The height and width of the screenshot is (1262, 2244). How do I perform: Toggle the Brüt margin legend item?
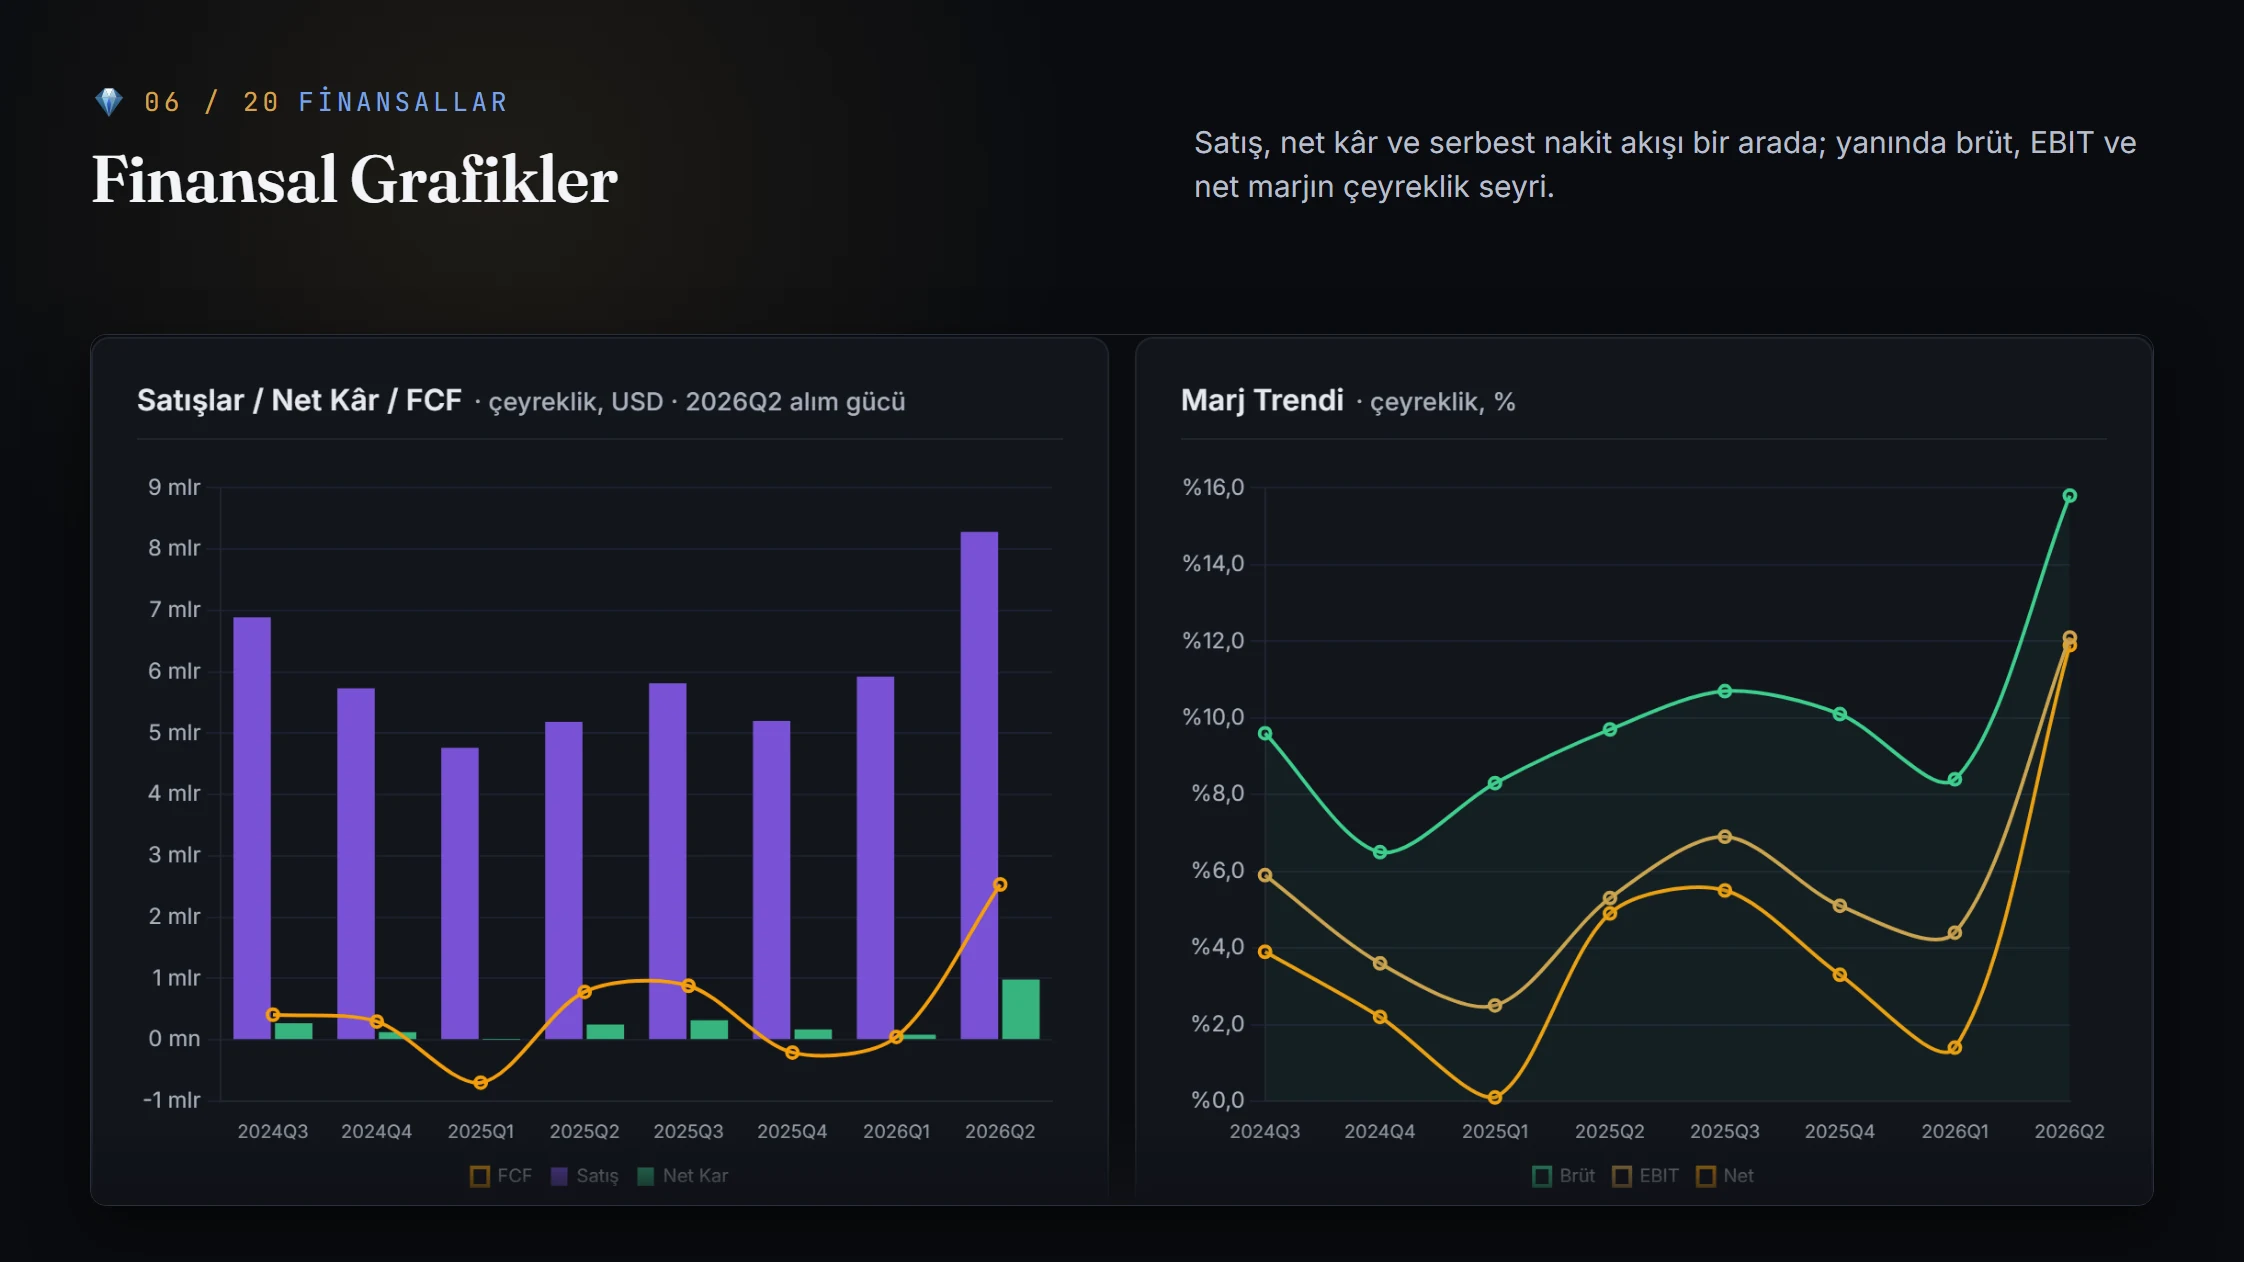(1564, 1176)
